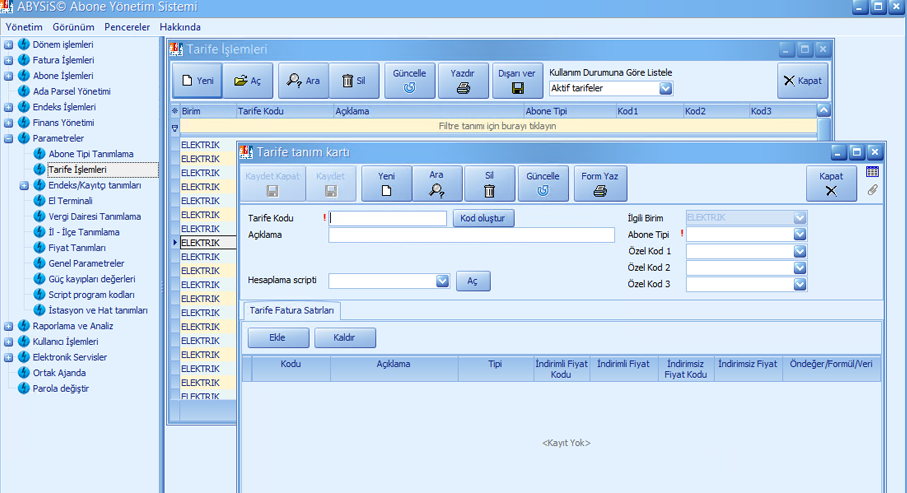Click the calendar grid icon beside Kapat
Image resolution: width=907 pixels, height=493 pixels.
click(x=872, y=172)
